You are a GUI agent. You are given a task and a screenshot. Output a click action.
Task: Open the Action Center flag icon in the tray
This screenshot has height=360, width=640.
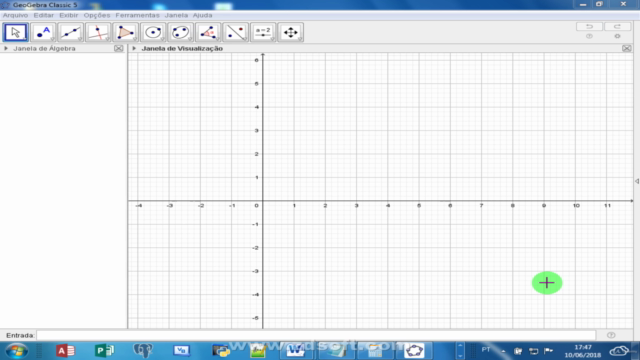click(x=549, y=351)
